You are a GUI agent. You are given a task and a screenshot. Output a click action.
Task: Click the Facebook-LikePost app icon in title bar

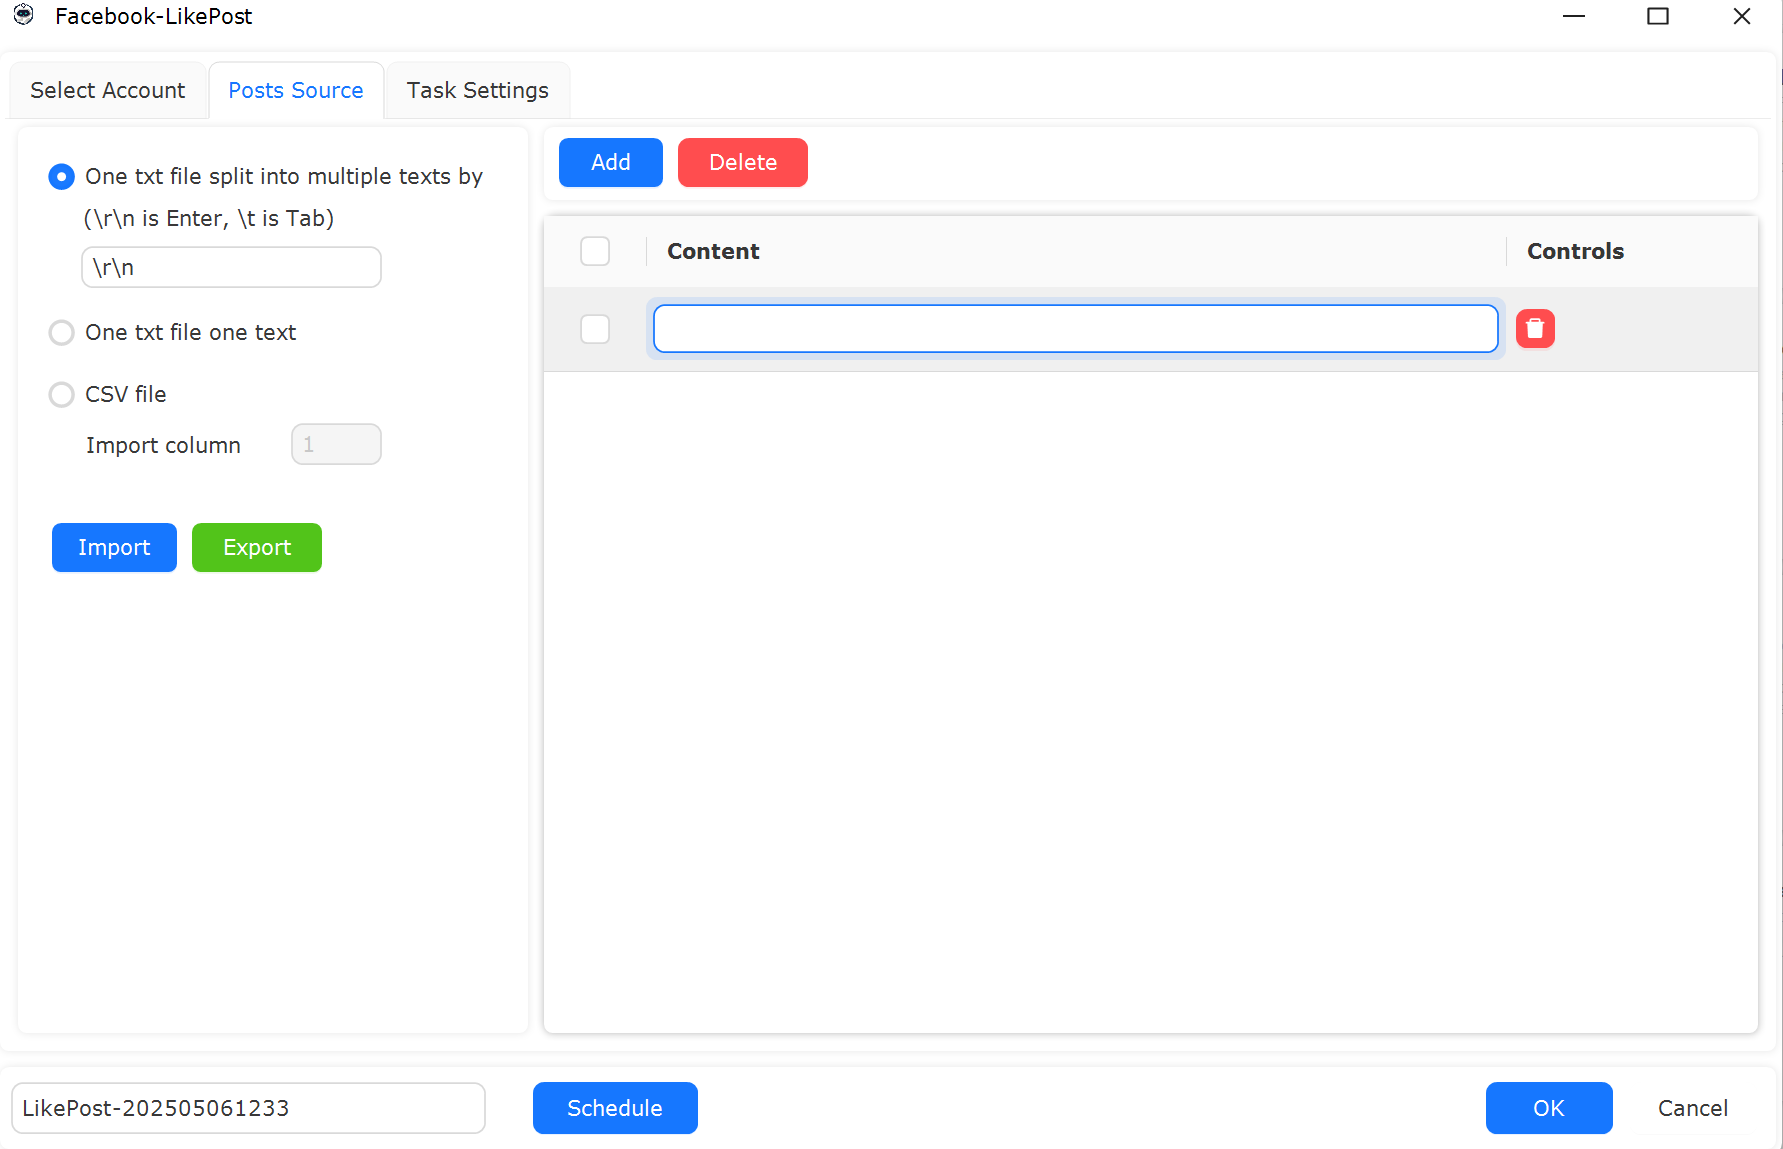pos(24,15)
